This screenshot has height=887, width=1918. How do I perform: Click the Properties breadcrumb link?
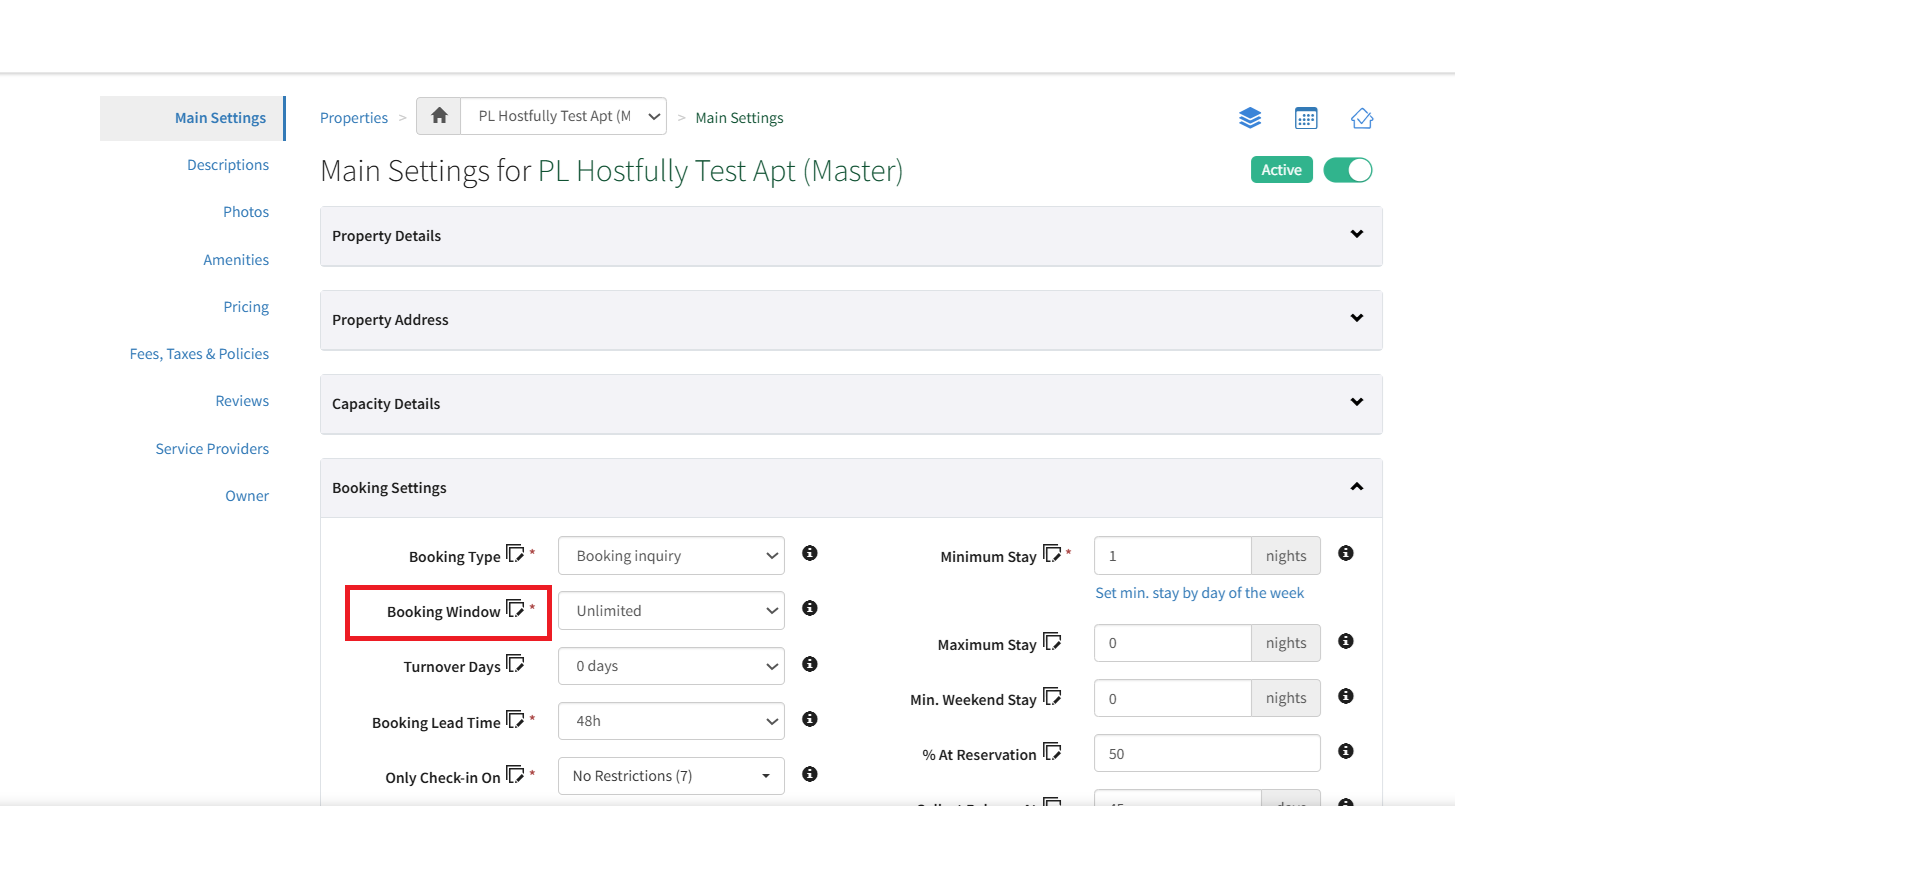(354, 118)
